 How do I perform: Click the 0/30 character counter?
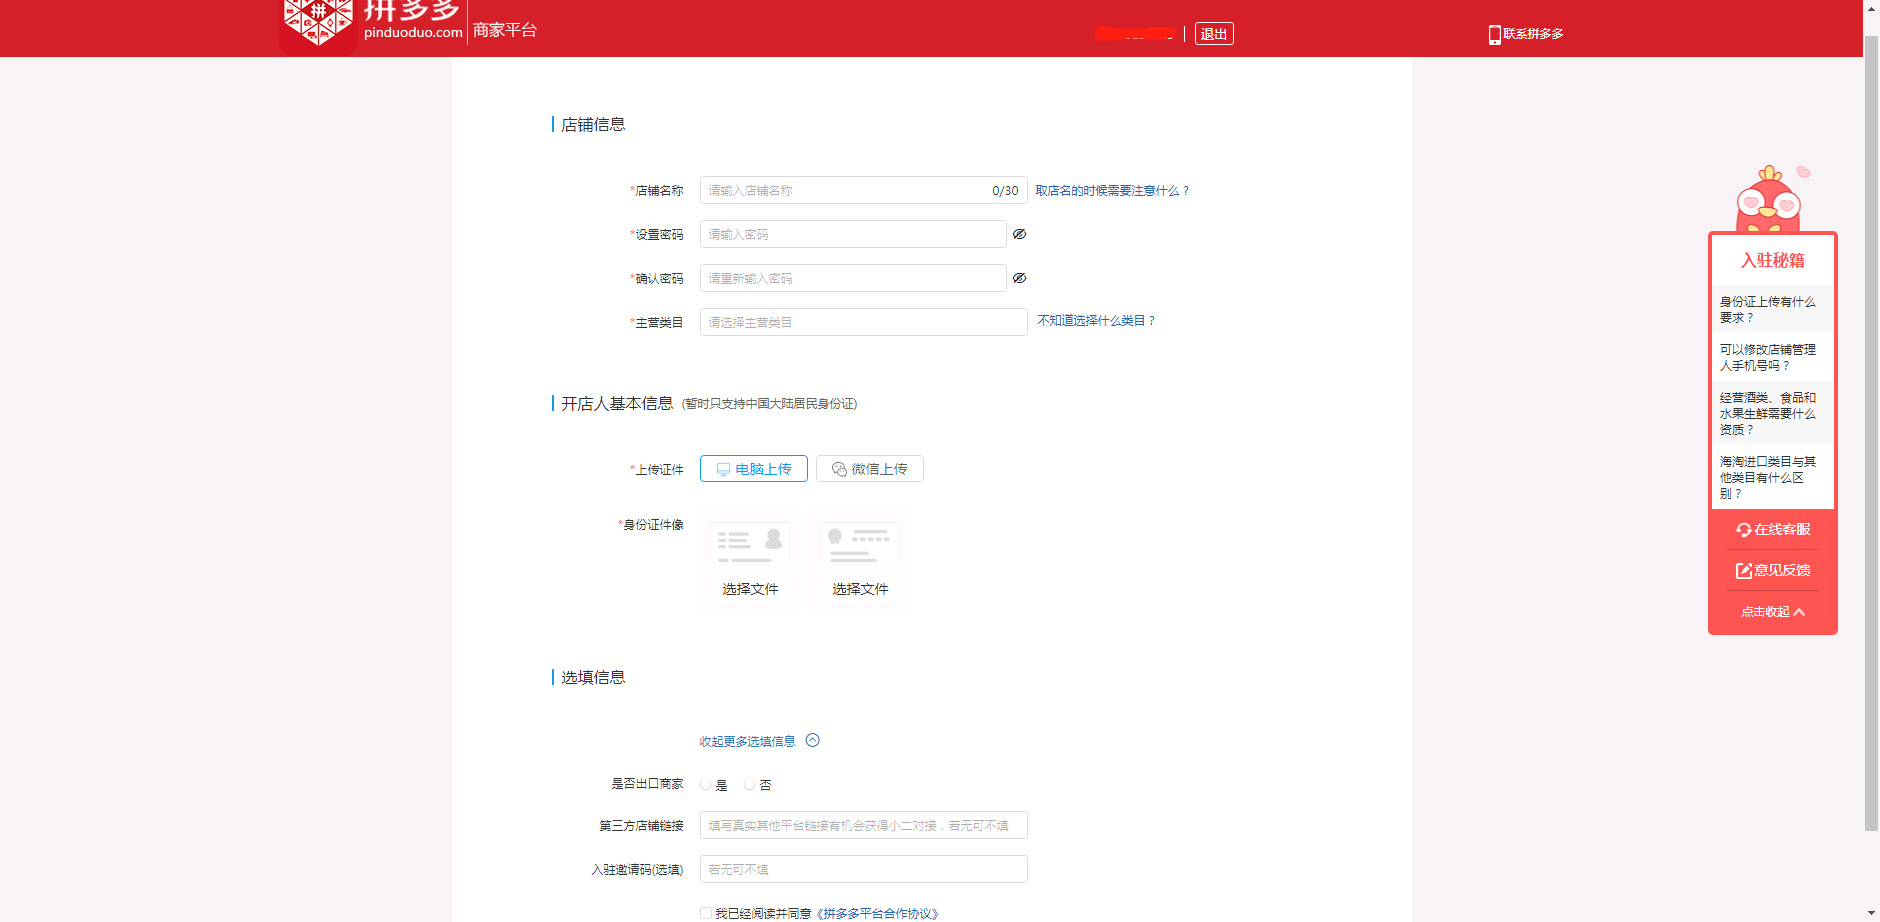tap(1005, 190)
